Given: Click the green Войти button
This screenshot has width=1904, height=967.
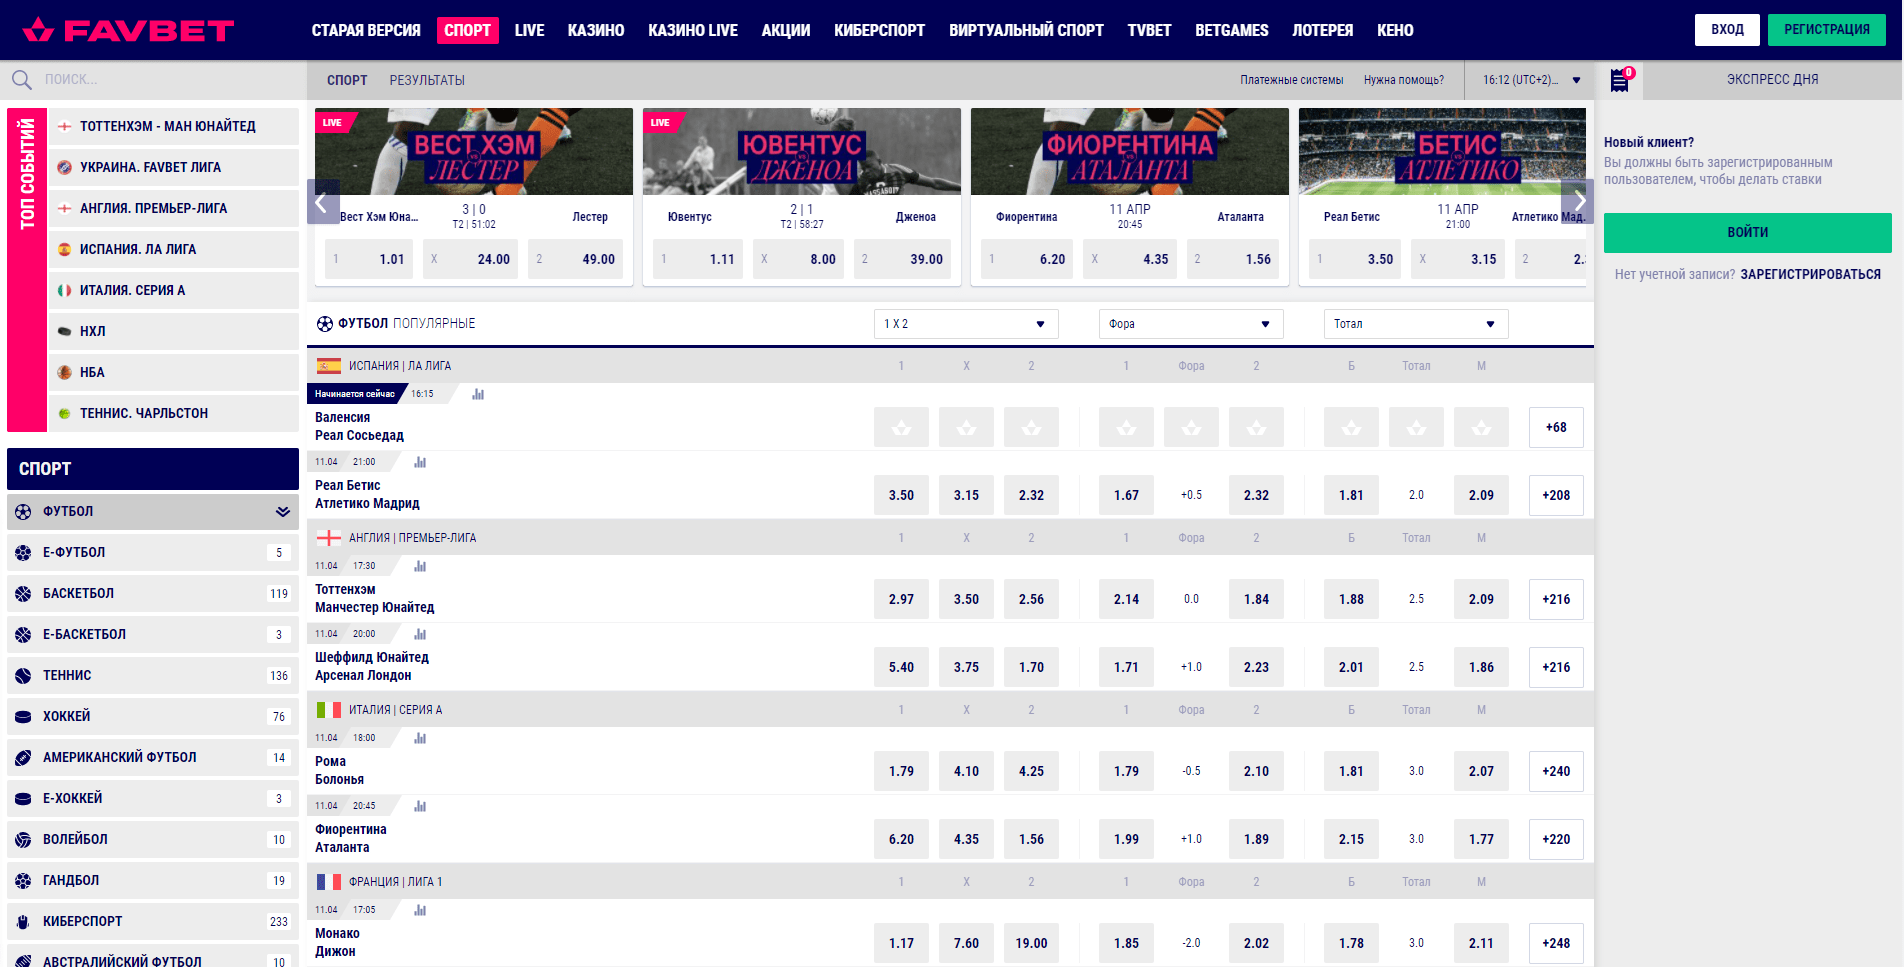Looking at the screenshot, I should (1747, 232).
